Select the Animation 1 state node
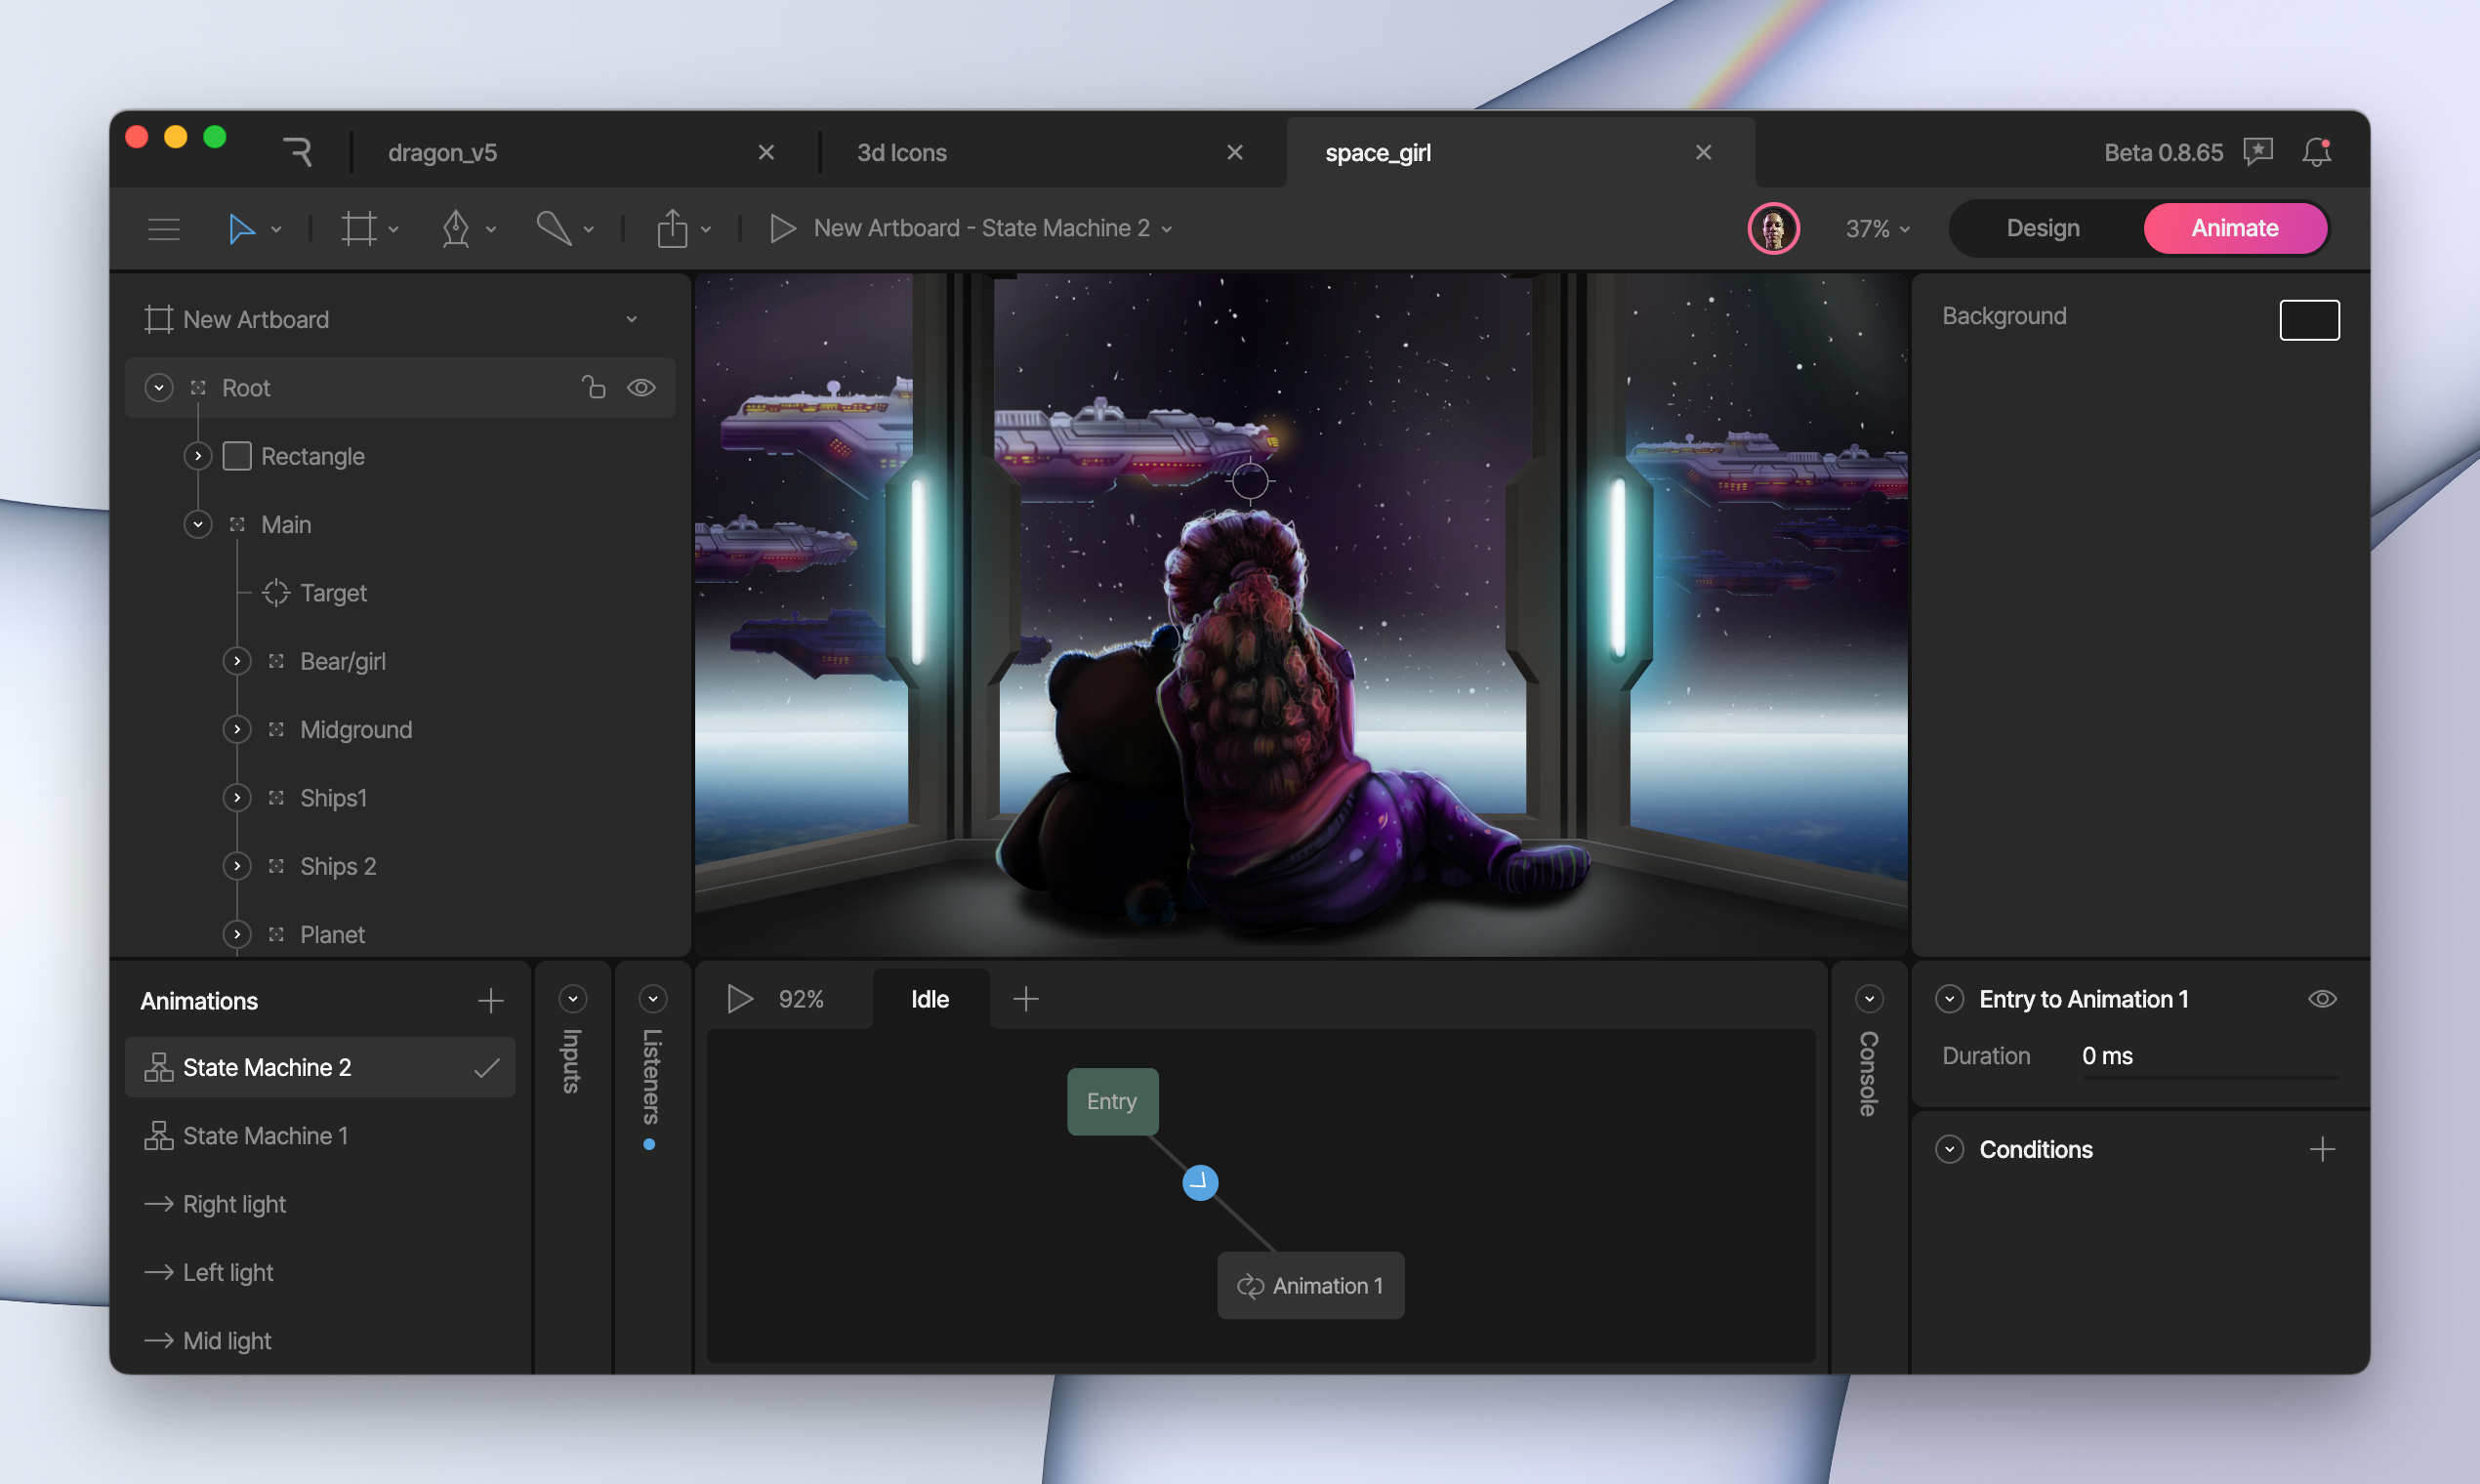The height and width of the screenshot is (1484, 2480). pos(1310,1286)
